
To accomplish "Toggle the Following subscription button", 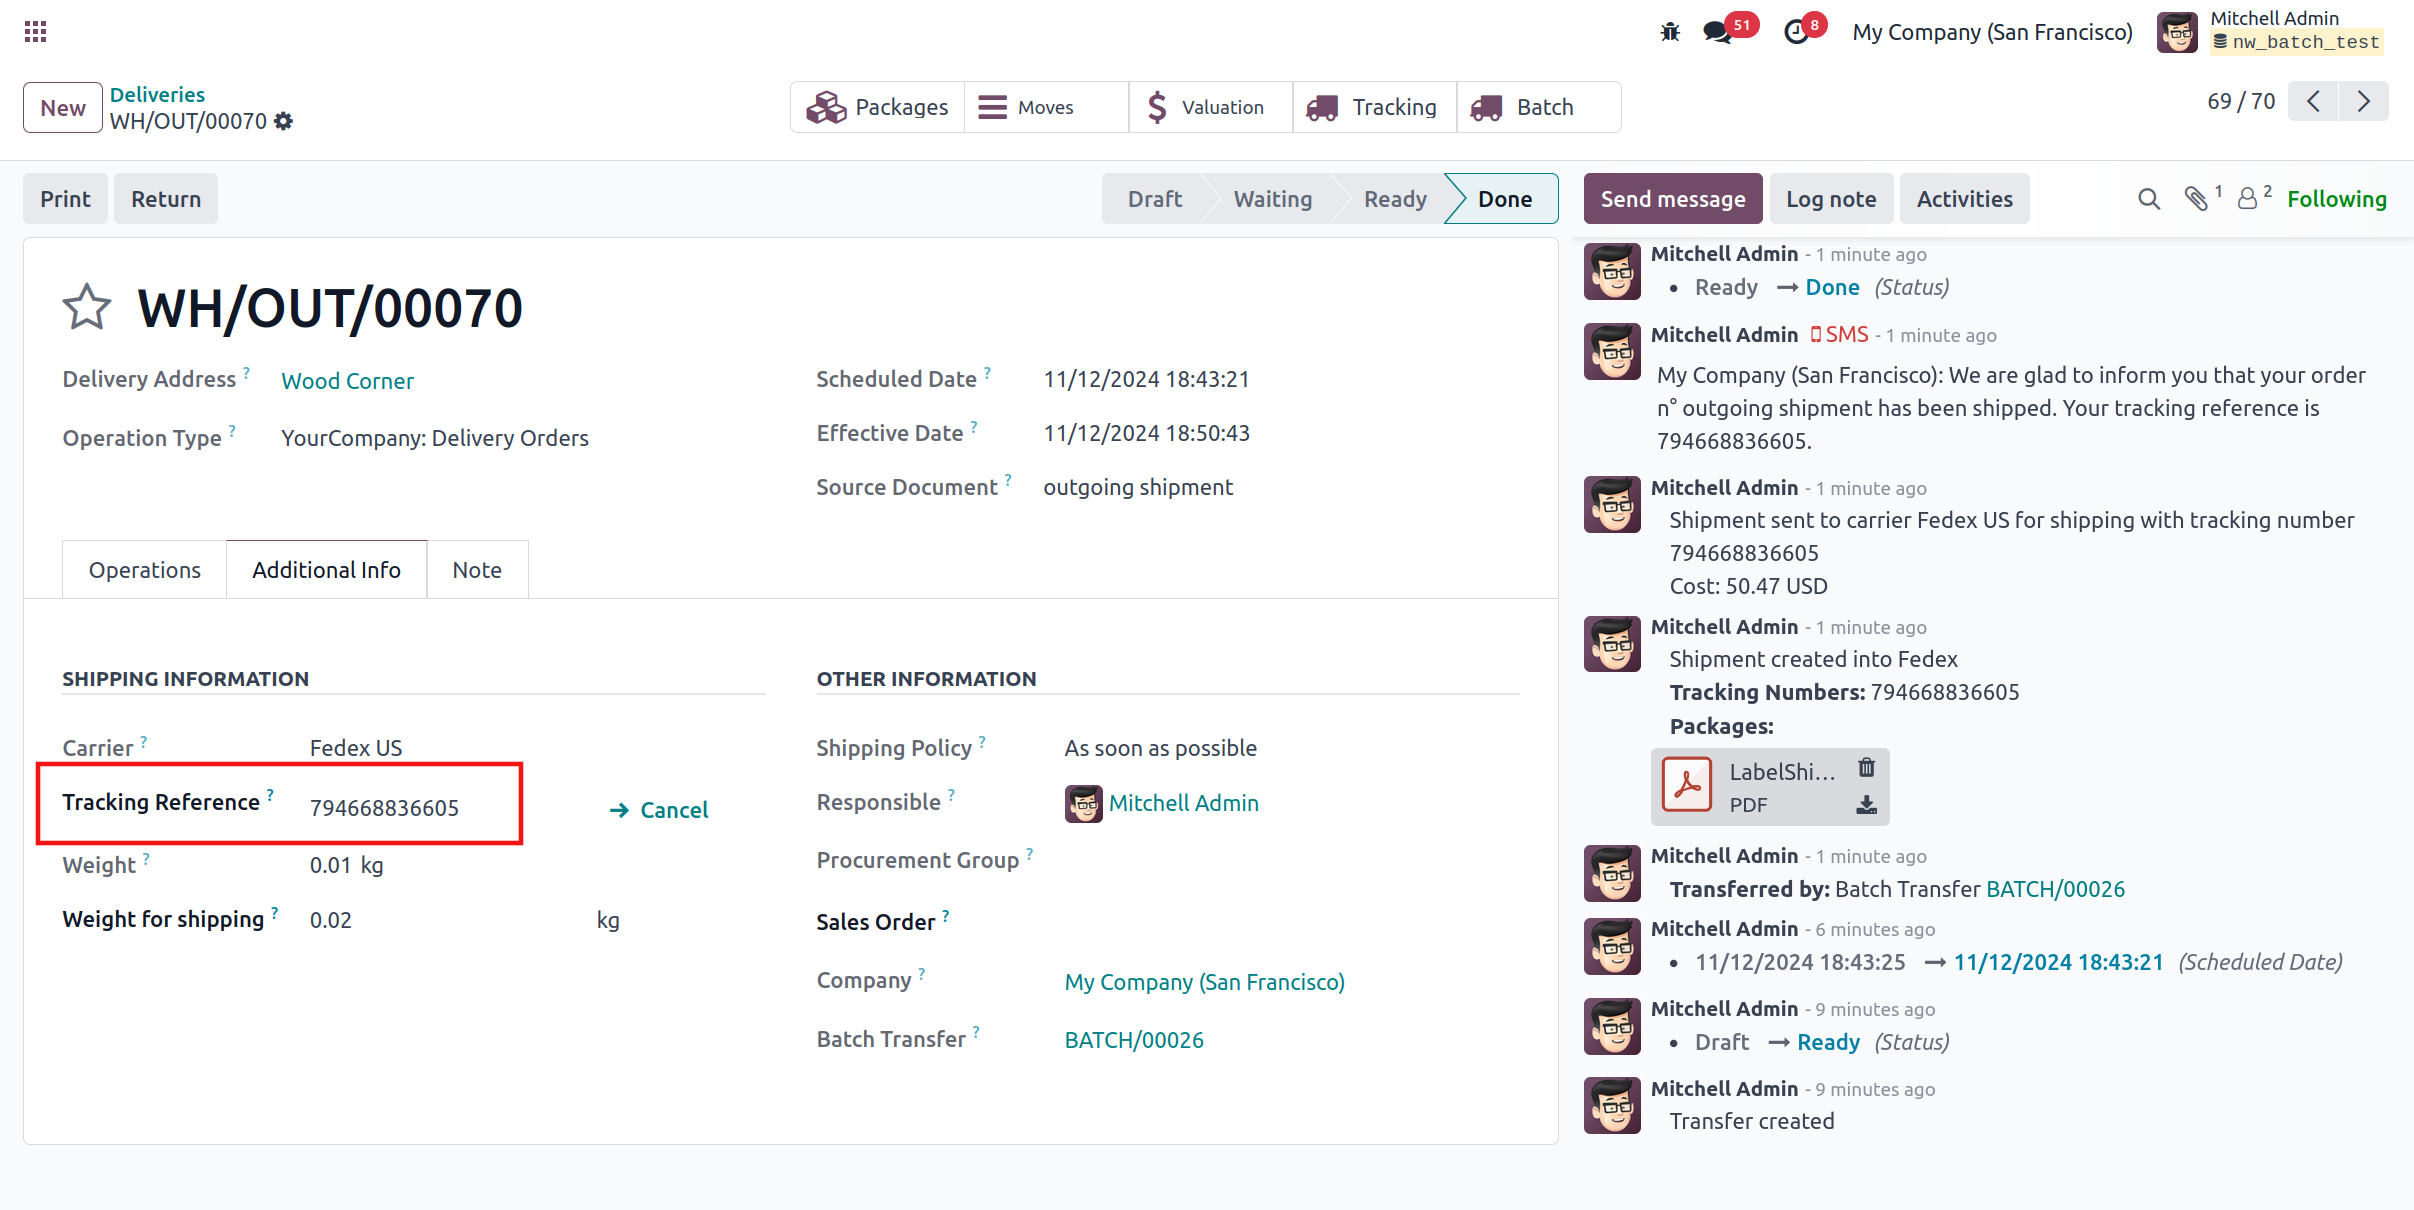I will [2336, 199].
